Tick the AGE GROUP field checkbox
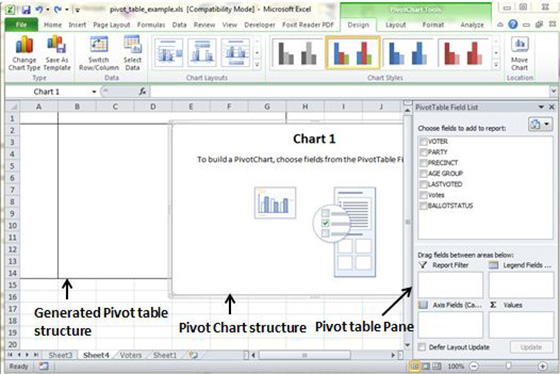 423,174
